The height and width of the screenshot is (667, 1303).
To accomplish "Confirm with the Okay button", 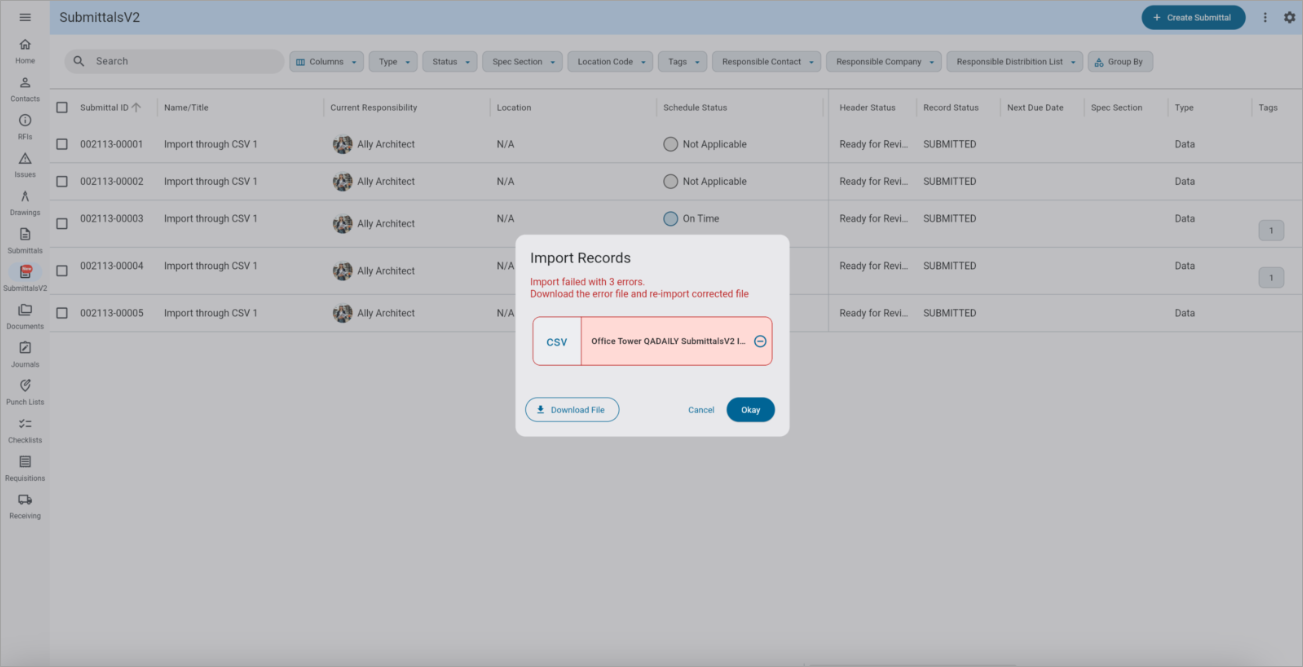I will (751, 410).
